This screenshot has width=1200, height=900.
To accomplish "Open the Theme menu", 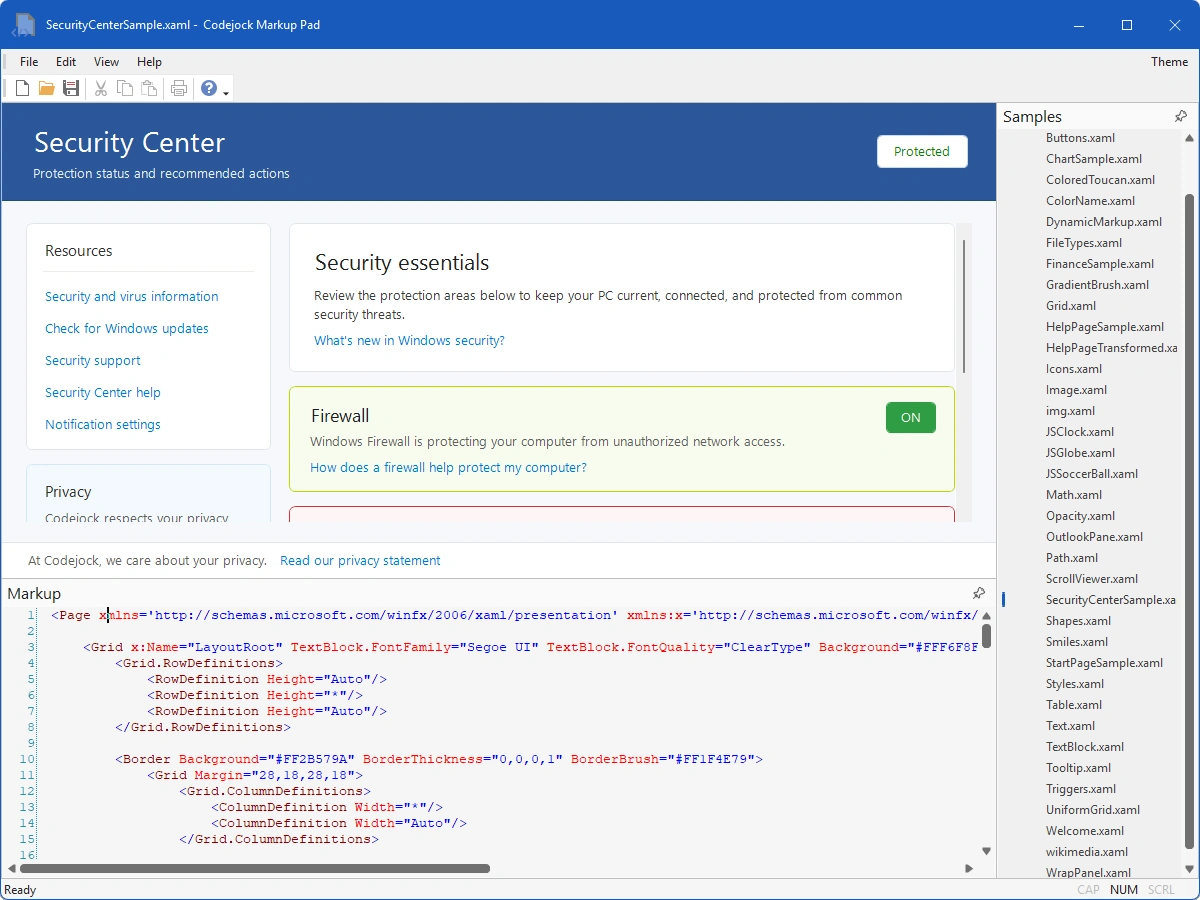I will [x=1169, y=62].
